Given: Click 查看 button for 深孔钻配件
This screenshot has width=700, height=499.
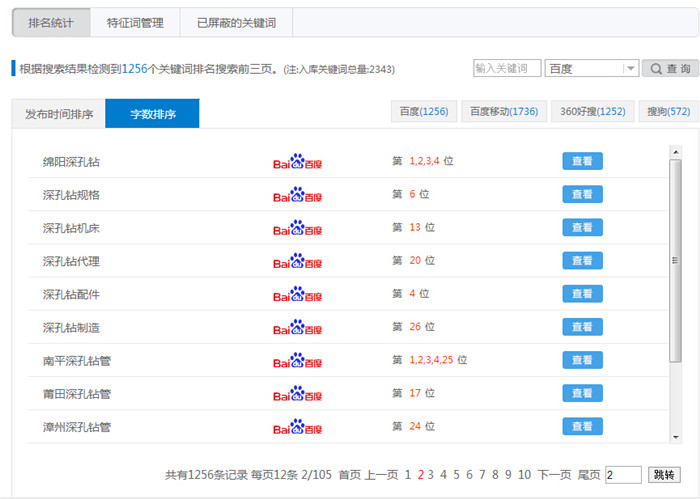Looking at the screenshot, I should pos(582,294).
